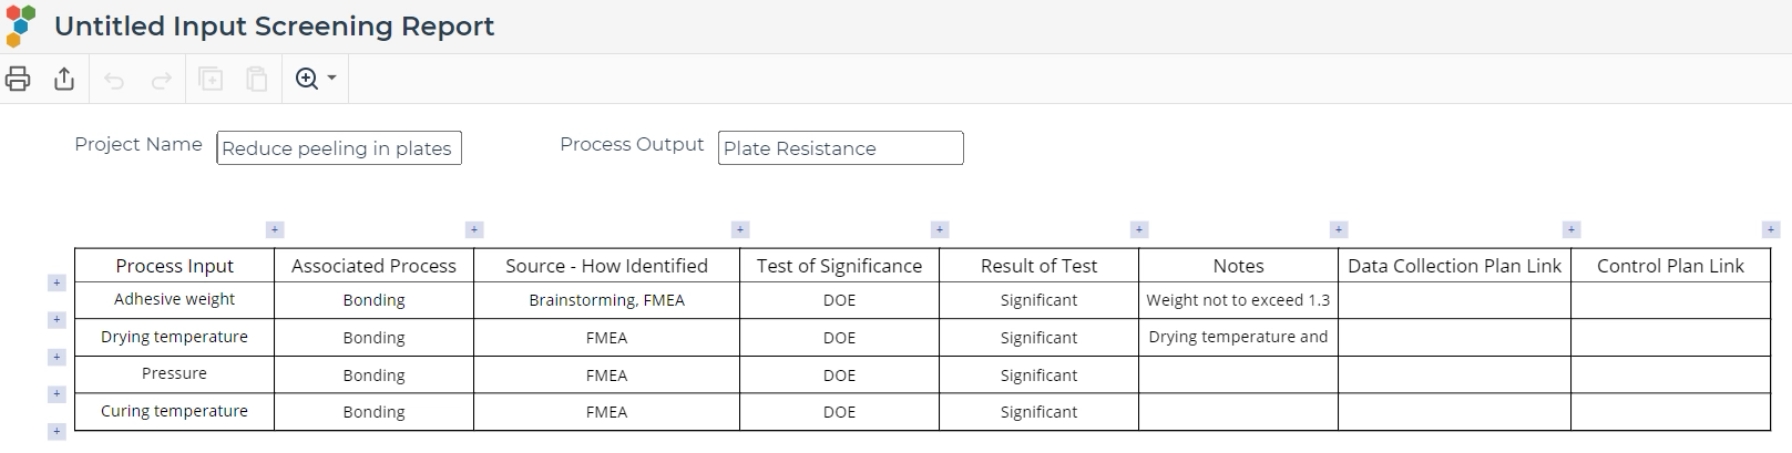Click the Brainstorming, FMEA cell
1792x453 pixels.
(606, 300)
